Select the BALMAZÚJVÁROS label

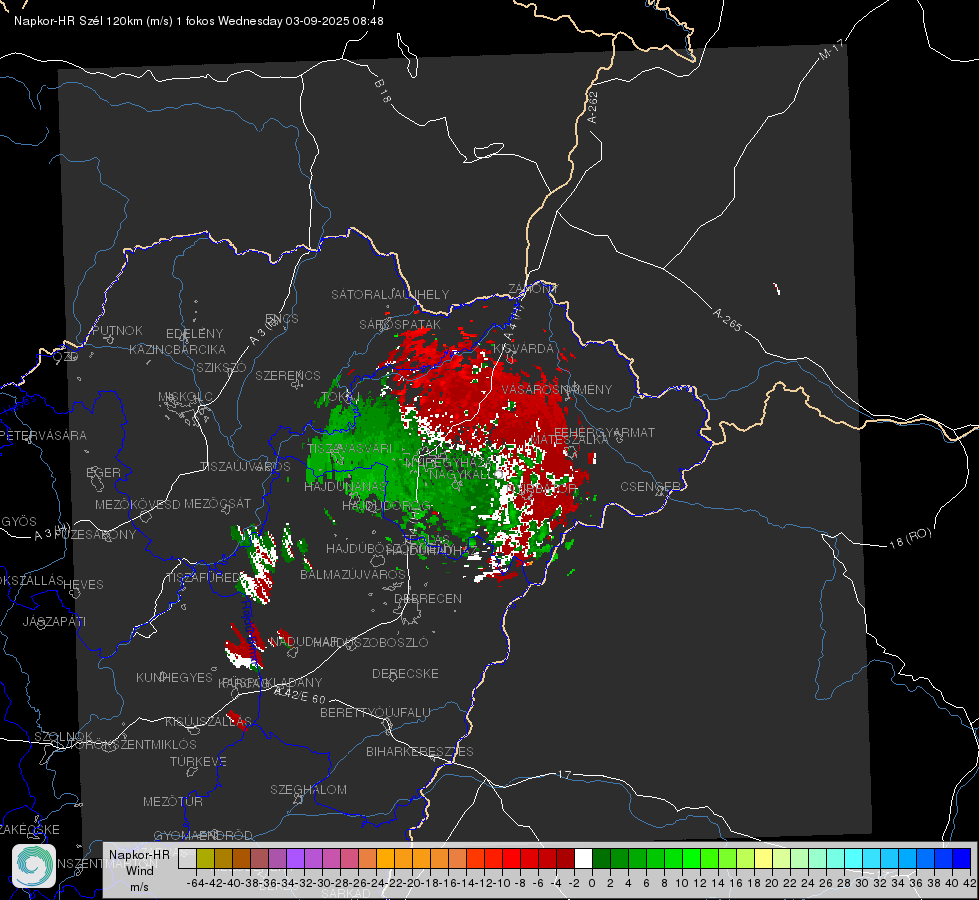[353, 574]
